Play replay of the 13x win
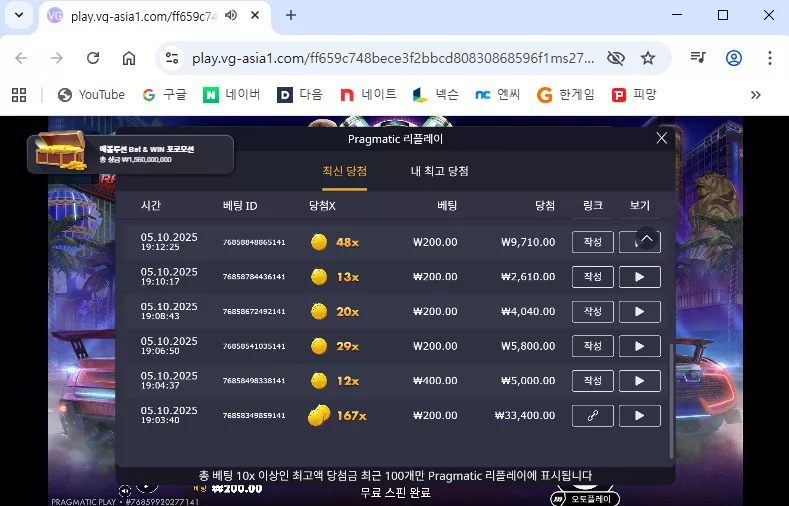Image resolution: width=789 pixels, height=506 pixels. point(640,277)
